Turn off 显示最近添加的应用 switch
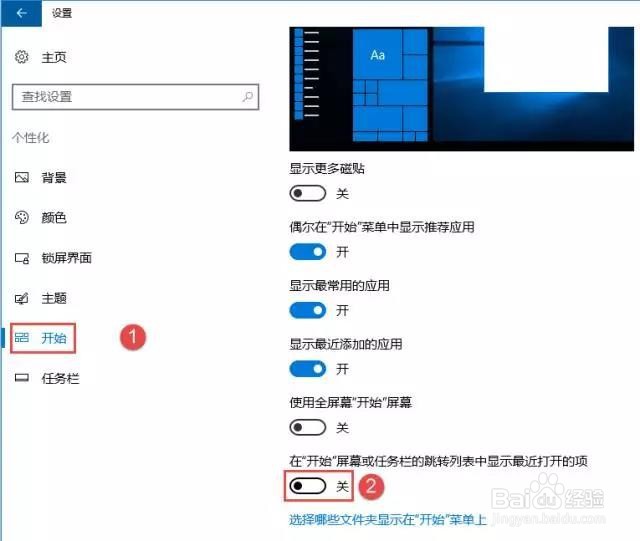Viewport: 640px width, 541px height. tap(308, 369)
